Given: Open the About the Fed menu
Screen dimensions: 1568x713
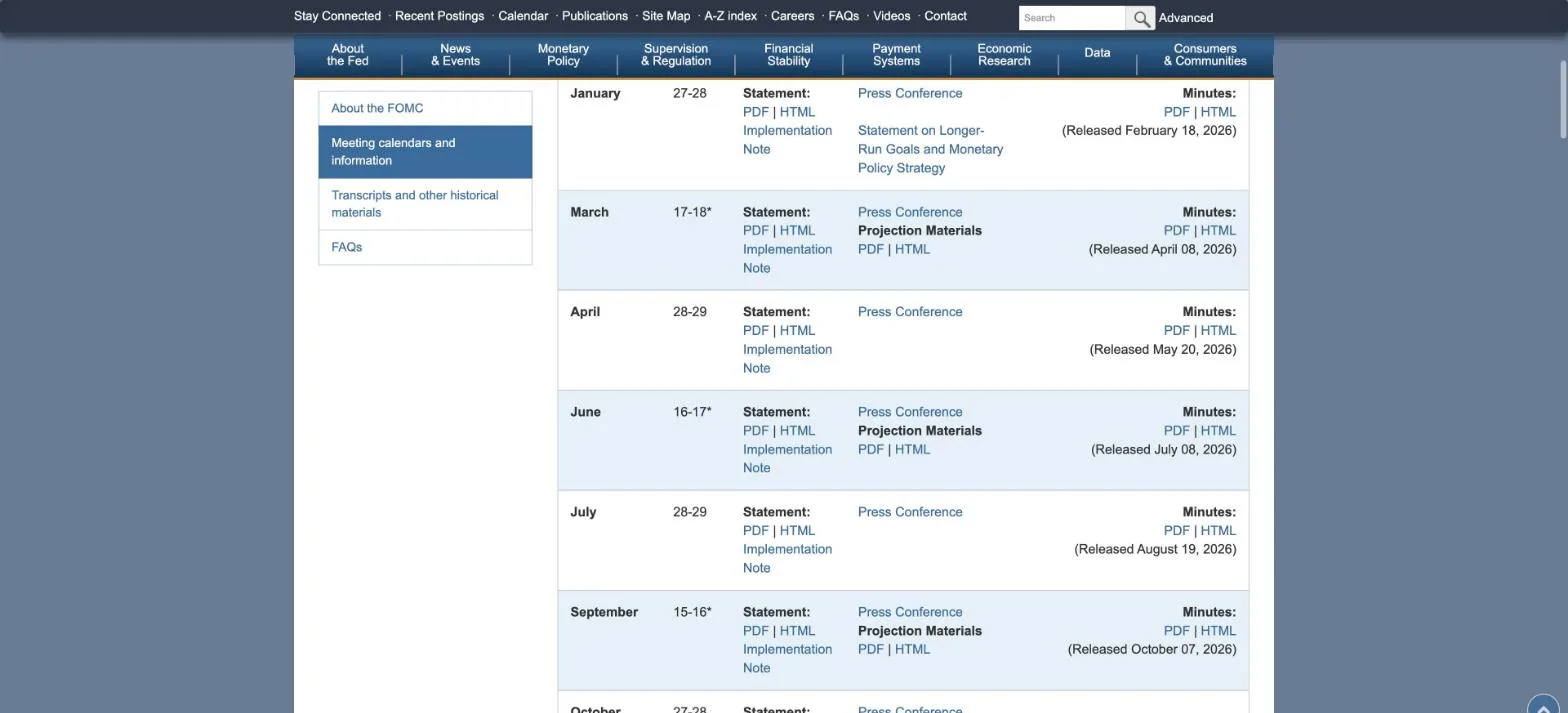Looking at the screenshot, I should [348, 55].
